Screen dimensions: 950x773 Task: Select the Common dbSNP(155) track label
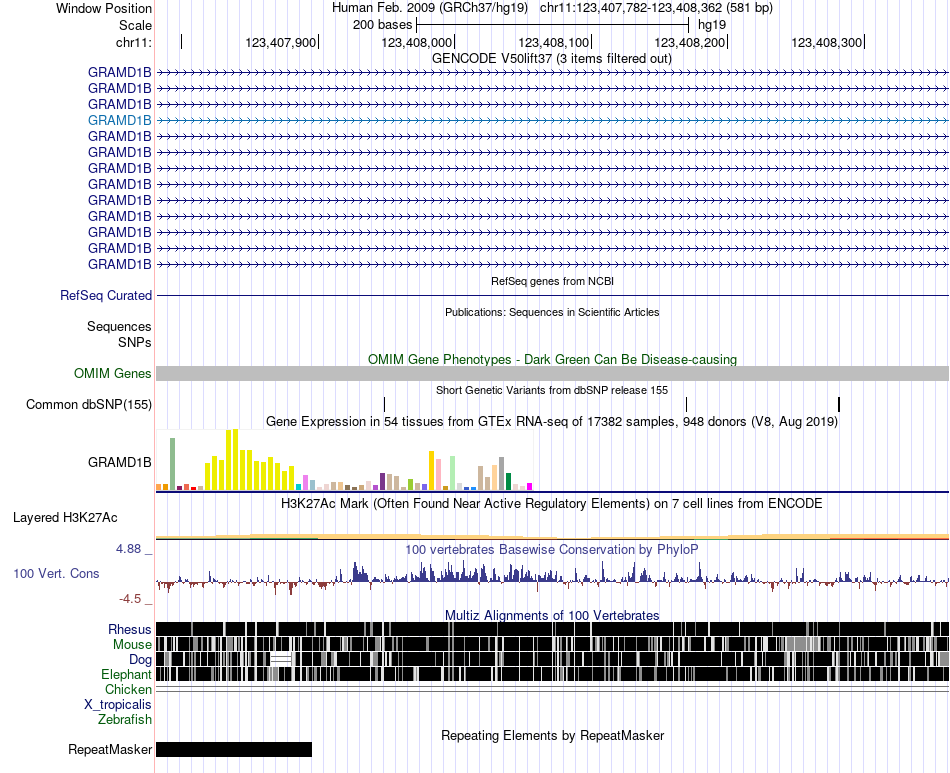(88, 405)
